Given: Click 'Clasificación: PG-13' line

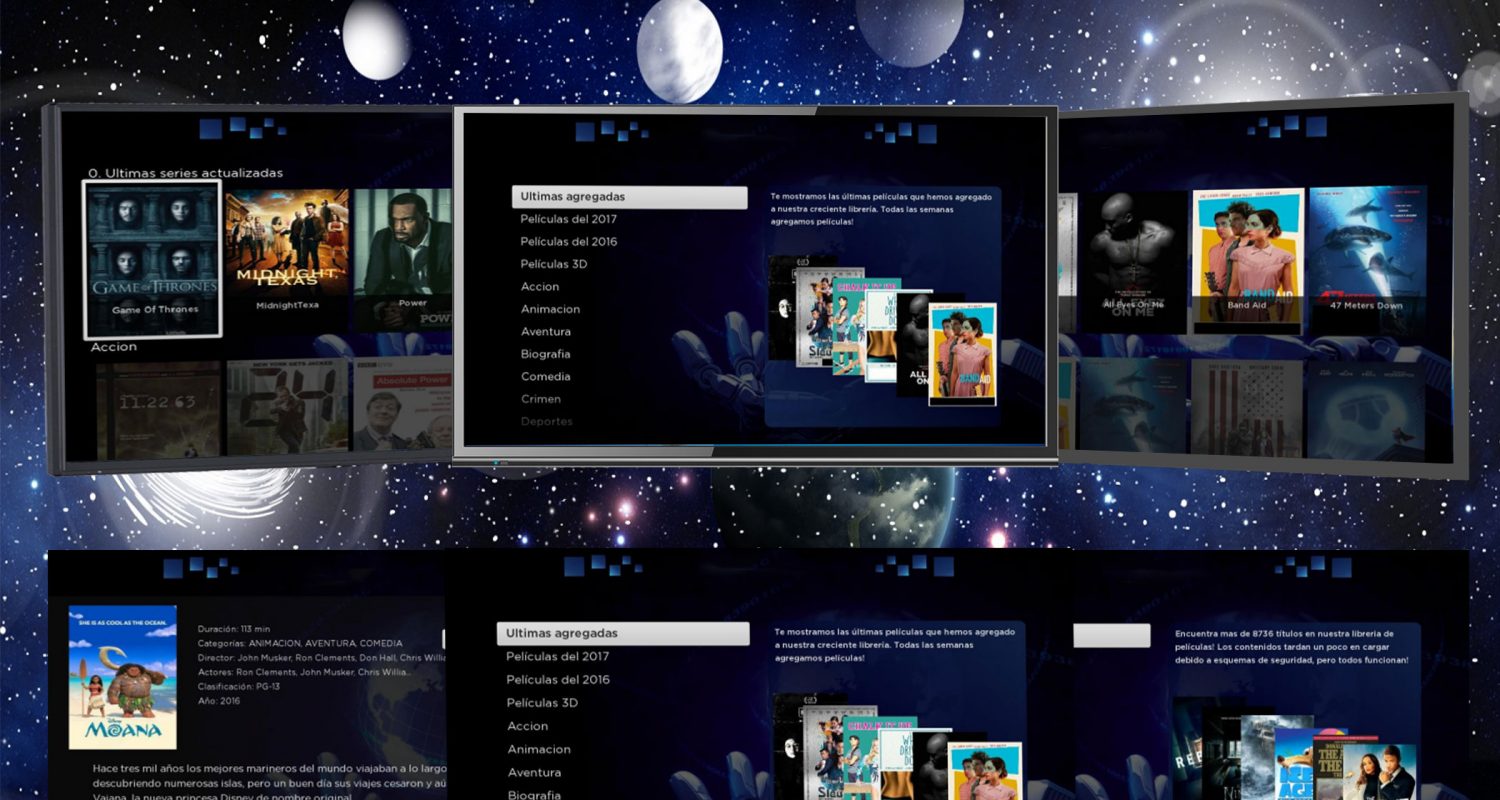Looking at the screenshot, I should click(x=241, y=686).
